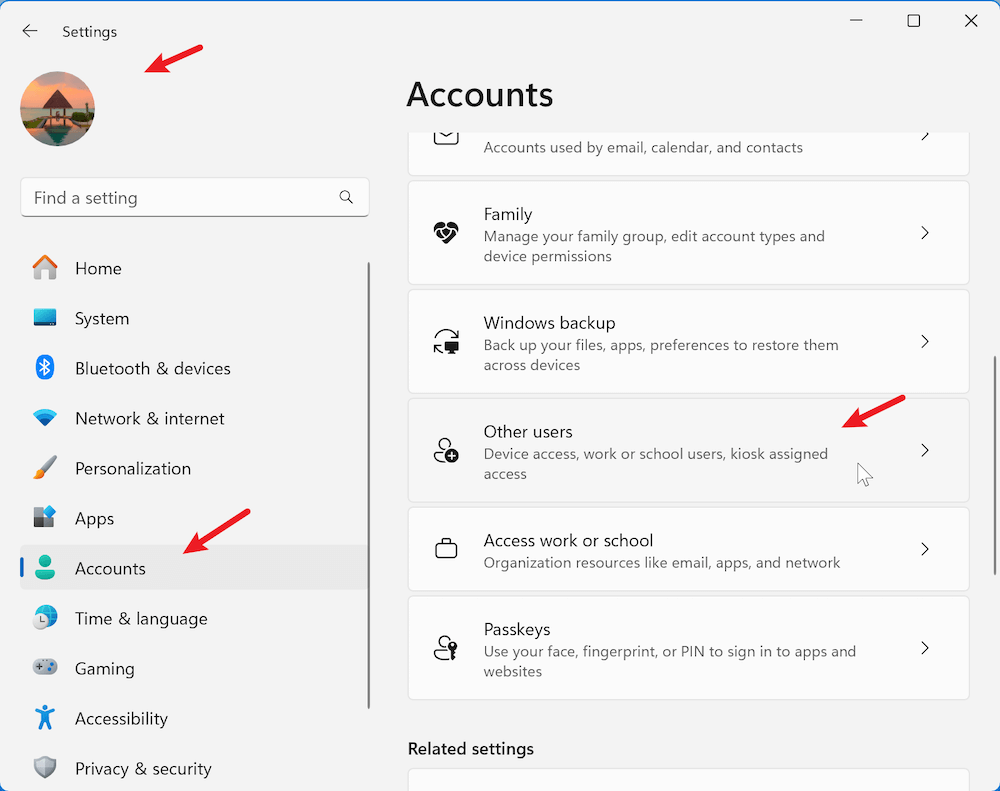Click the user profile picture
The image size is (1000, 791).
(x=57, y=109)
